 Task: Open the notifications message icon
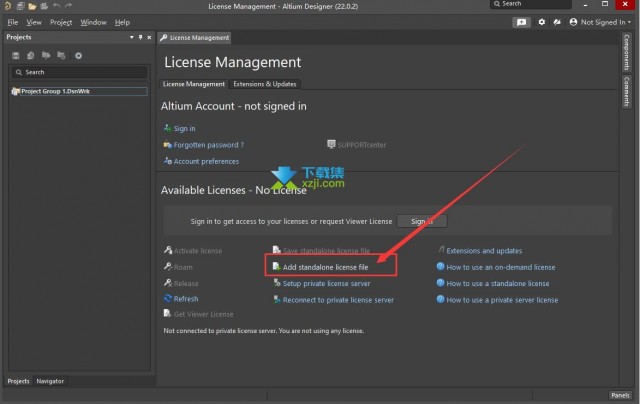tap(521, 22)
